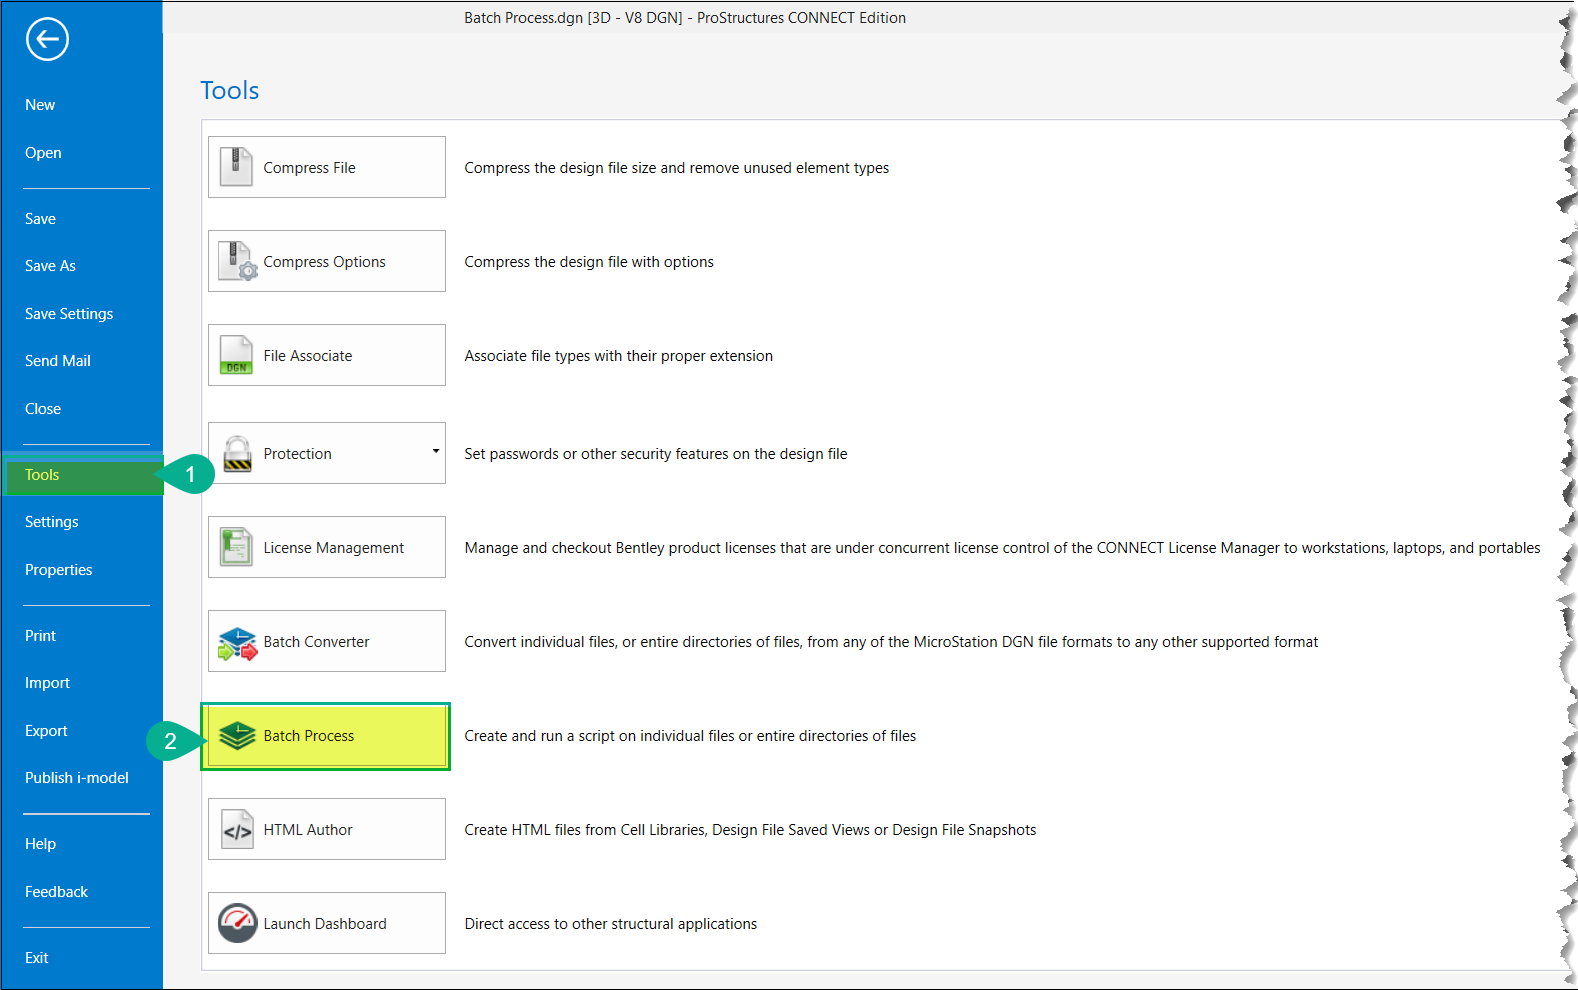Click the 'Manage and checkout Bentley product licenses' text

(1002, 548)
